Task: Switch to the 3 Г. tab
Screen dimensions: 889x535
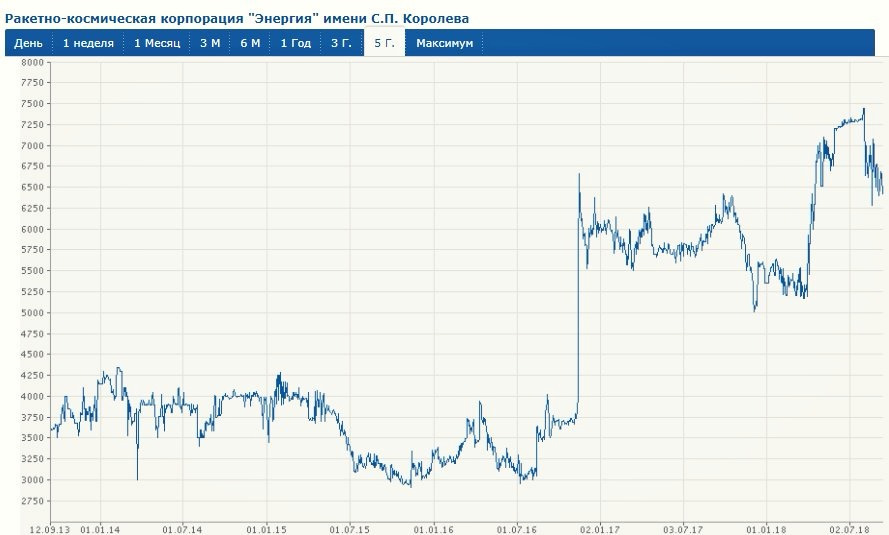Action: (341, 43)
